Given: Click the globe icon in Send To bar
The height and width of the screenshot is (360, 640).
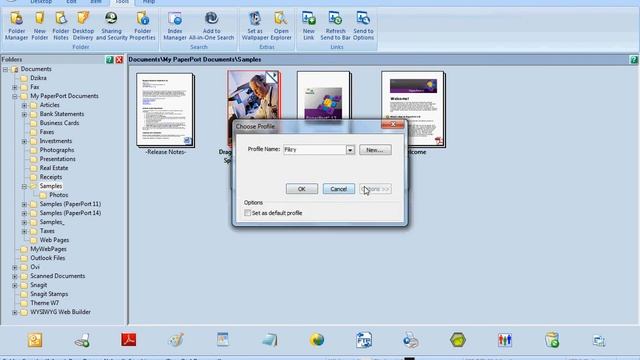Looking at the screenshot, I should coord(317,340).
